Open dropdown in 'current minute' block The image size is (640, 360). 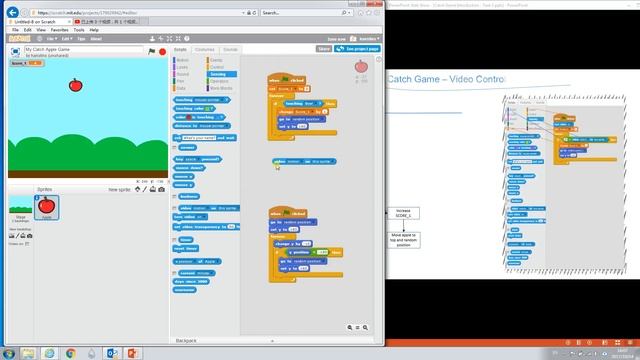pos(210,273)
